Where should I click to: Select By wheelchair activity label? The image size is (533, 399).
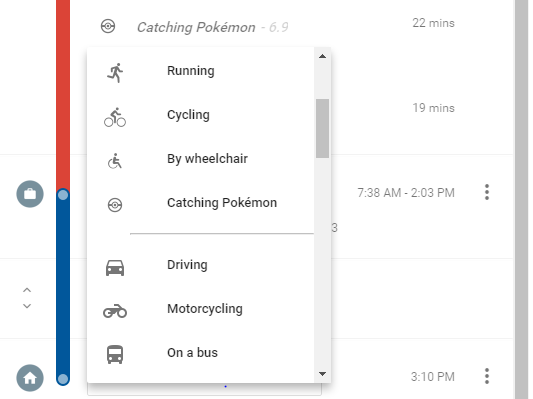click(x=207, y=159)
